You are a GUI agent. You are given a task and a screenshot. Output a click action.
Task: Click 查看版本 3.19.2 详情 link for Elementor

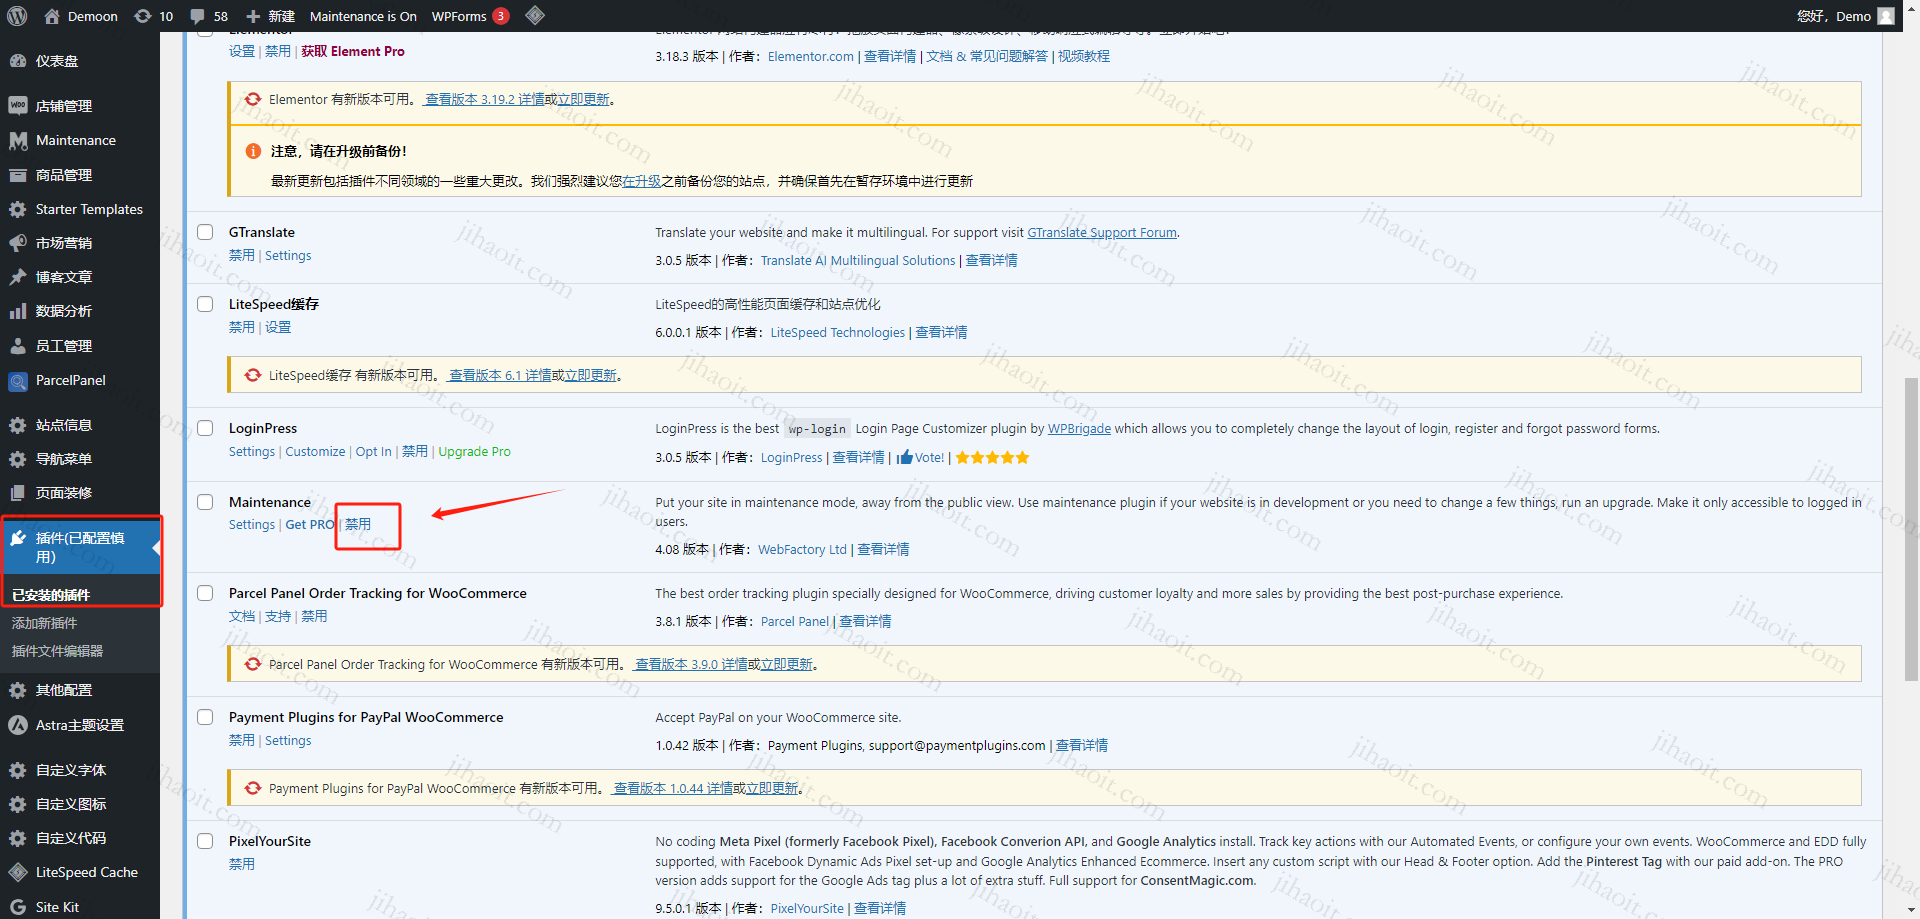485,99
